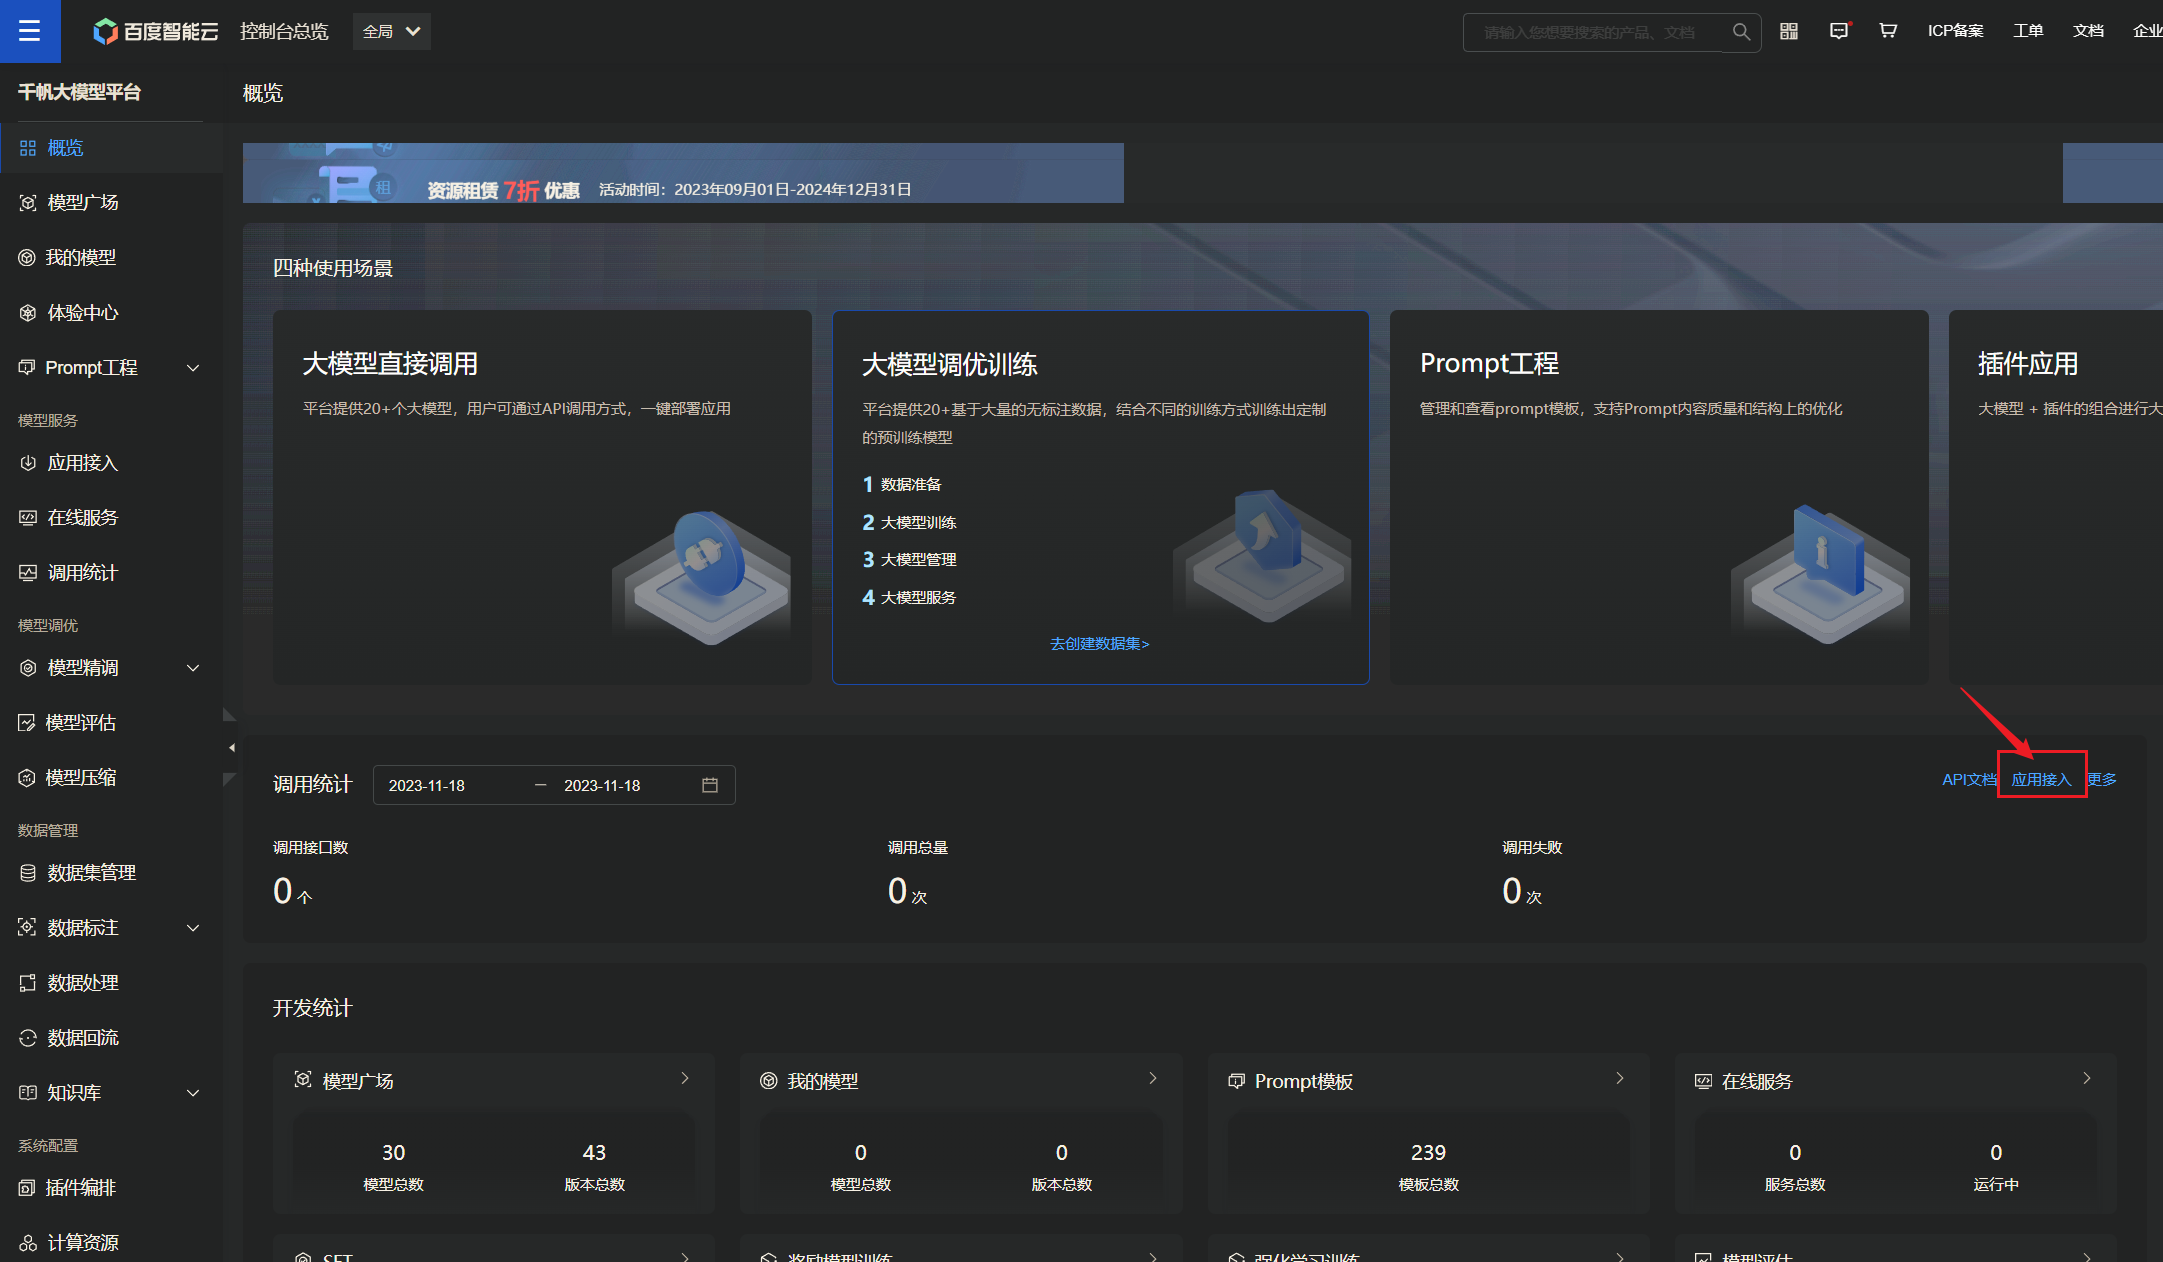This screenshot has height=1262, width=2163.
Task: Go to 控制台总览 in top bar
Action: [x=284, y=32]
